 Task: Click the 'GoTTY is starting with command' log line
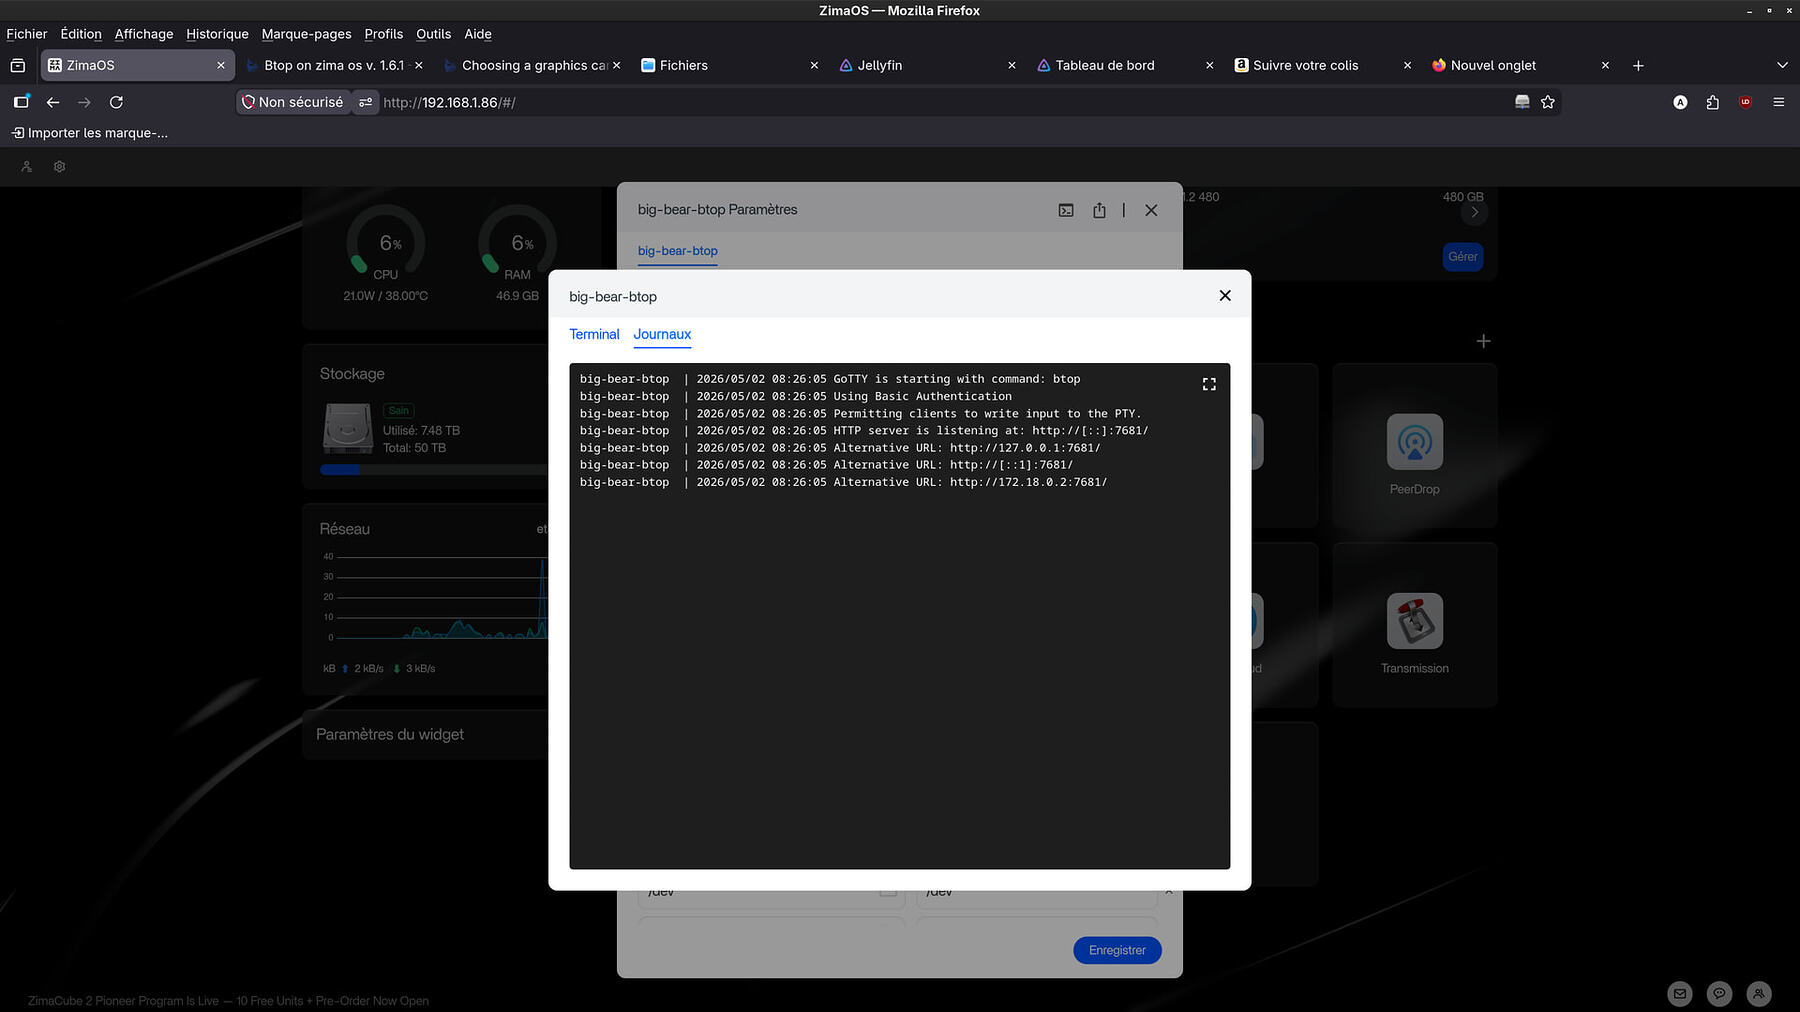830,379
